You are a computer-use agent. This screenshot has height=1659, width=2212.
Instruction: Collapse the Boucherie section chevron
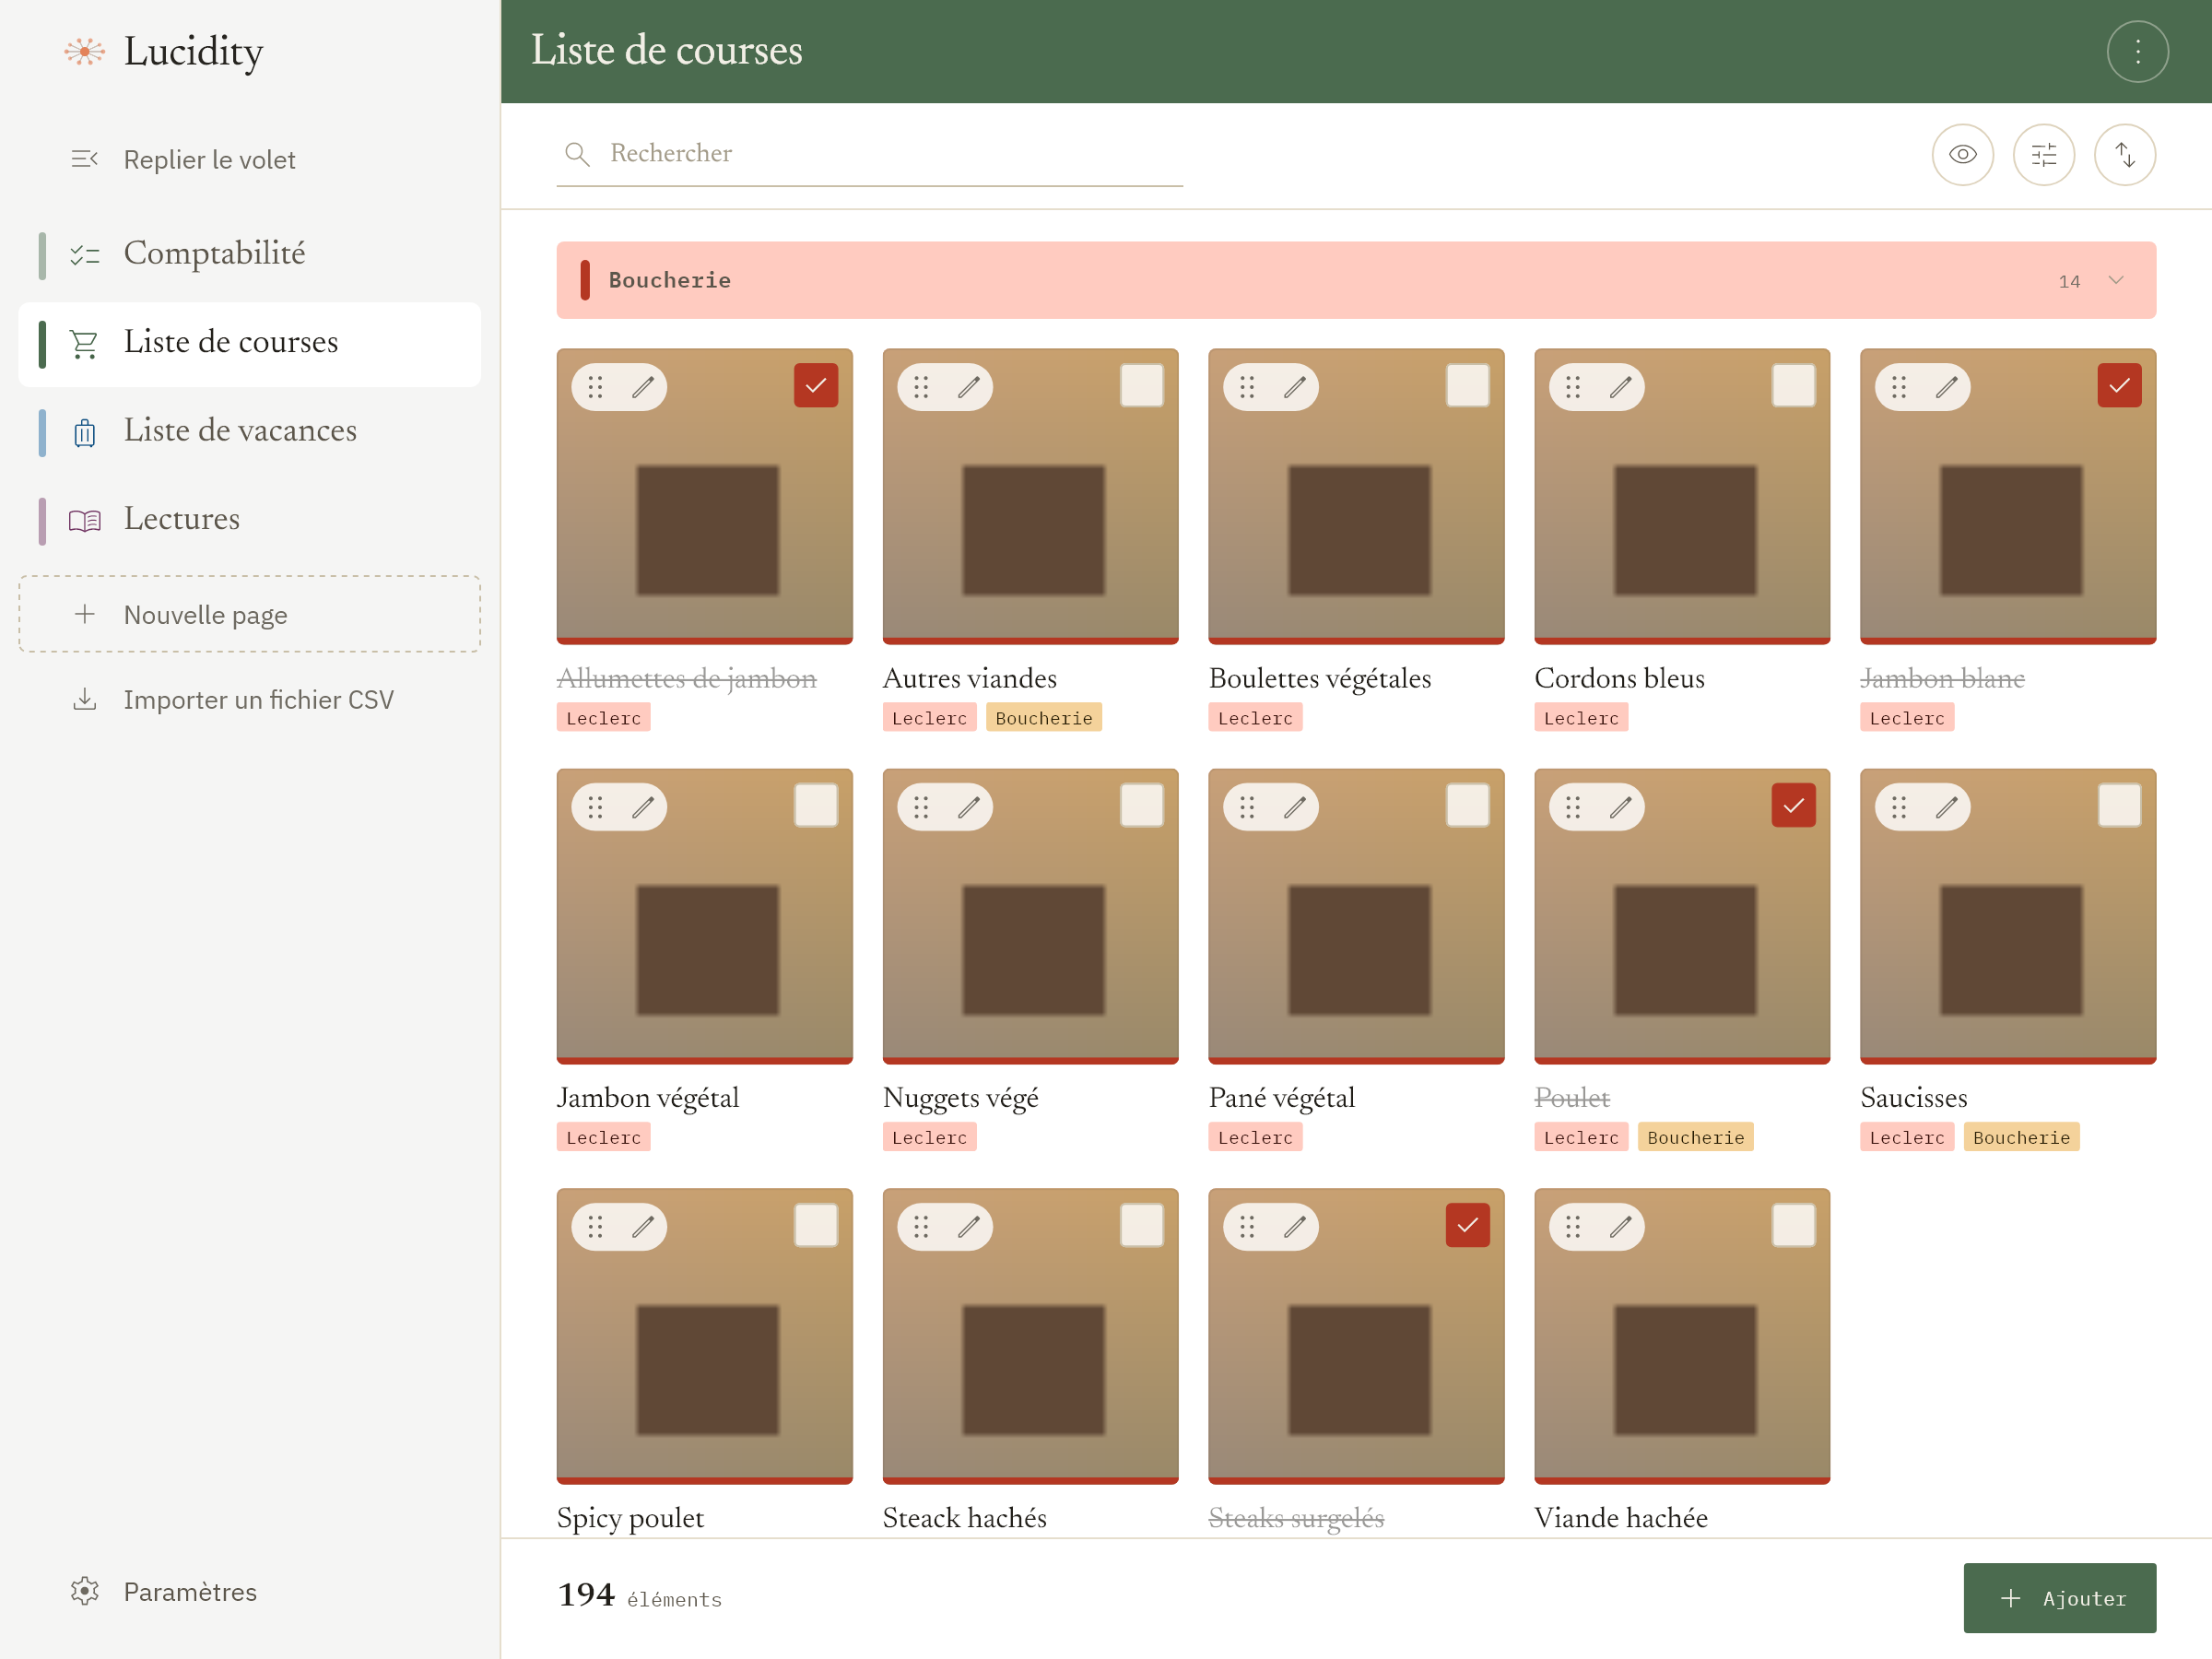point(2116,280)
